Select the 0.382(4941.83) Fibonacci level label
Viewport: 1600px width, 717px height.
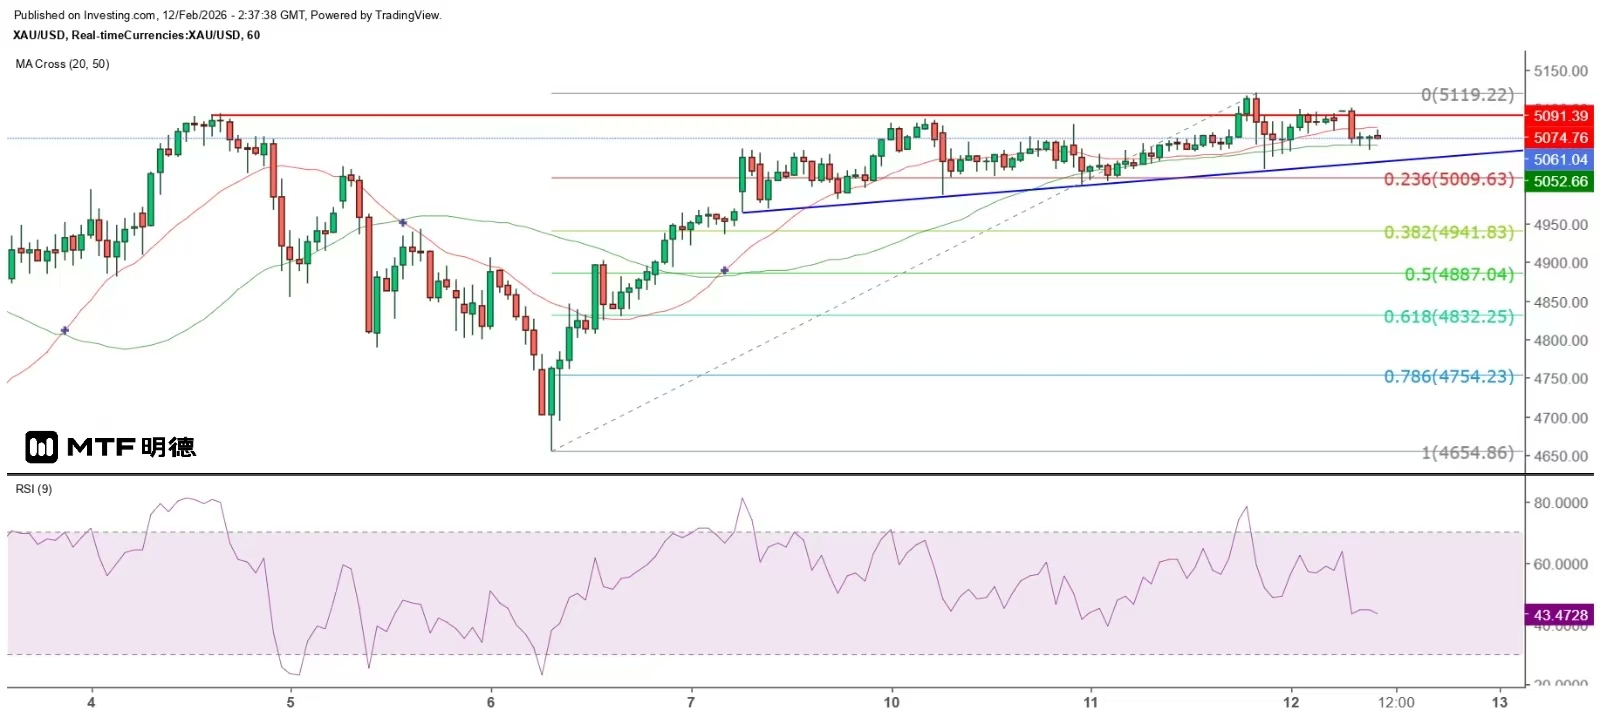click(x=1448, y=233)
